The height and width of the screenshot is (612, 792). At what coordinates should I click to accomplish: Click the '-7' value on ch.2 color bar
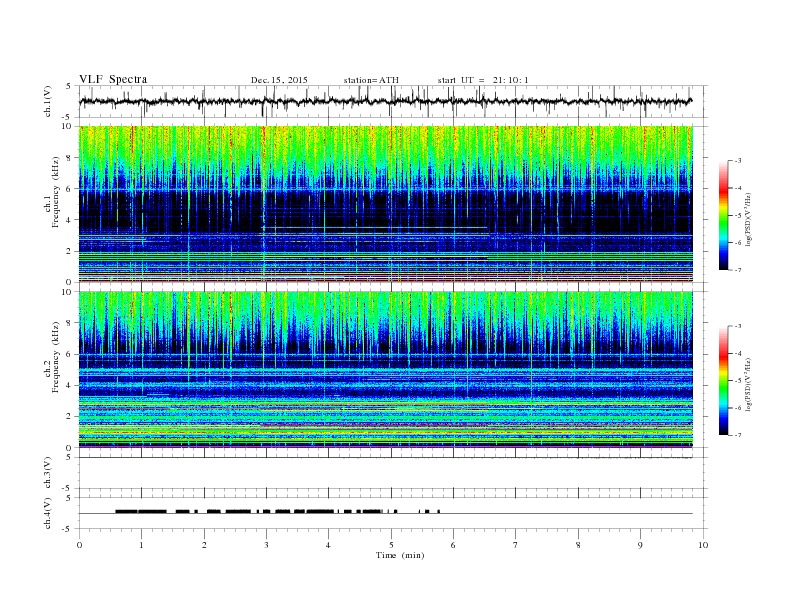tap(737, 435)
